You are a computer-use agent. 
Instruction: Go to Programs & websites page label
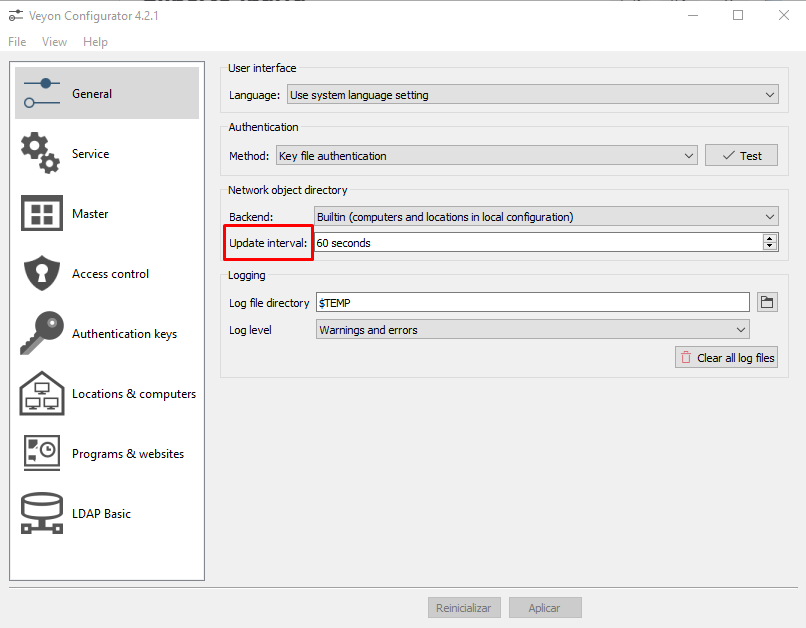128,454
